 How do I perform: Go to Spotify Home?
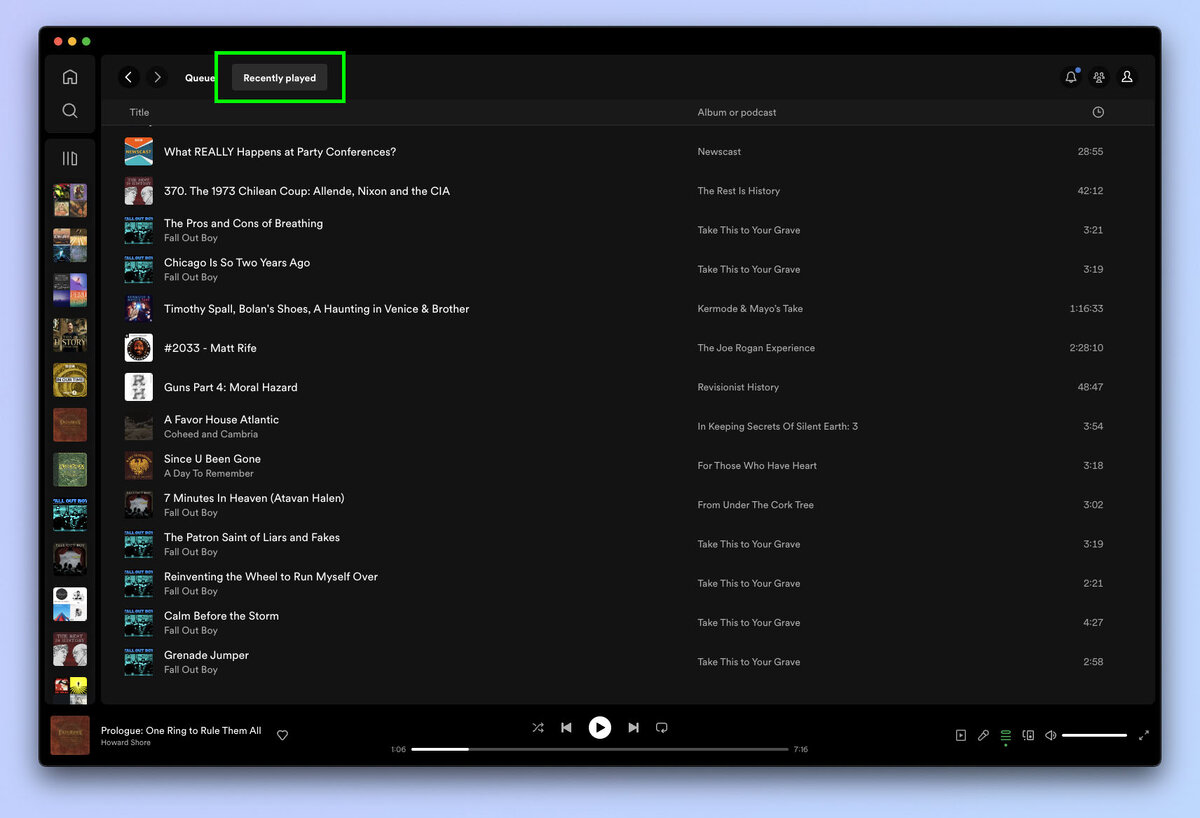[70, 77]
